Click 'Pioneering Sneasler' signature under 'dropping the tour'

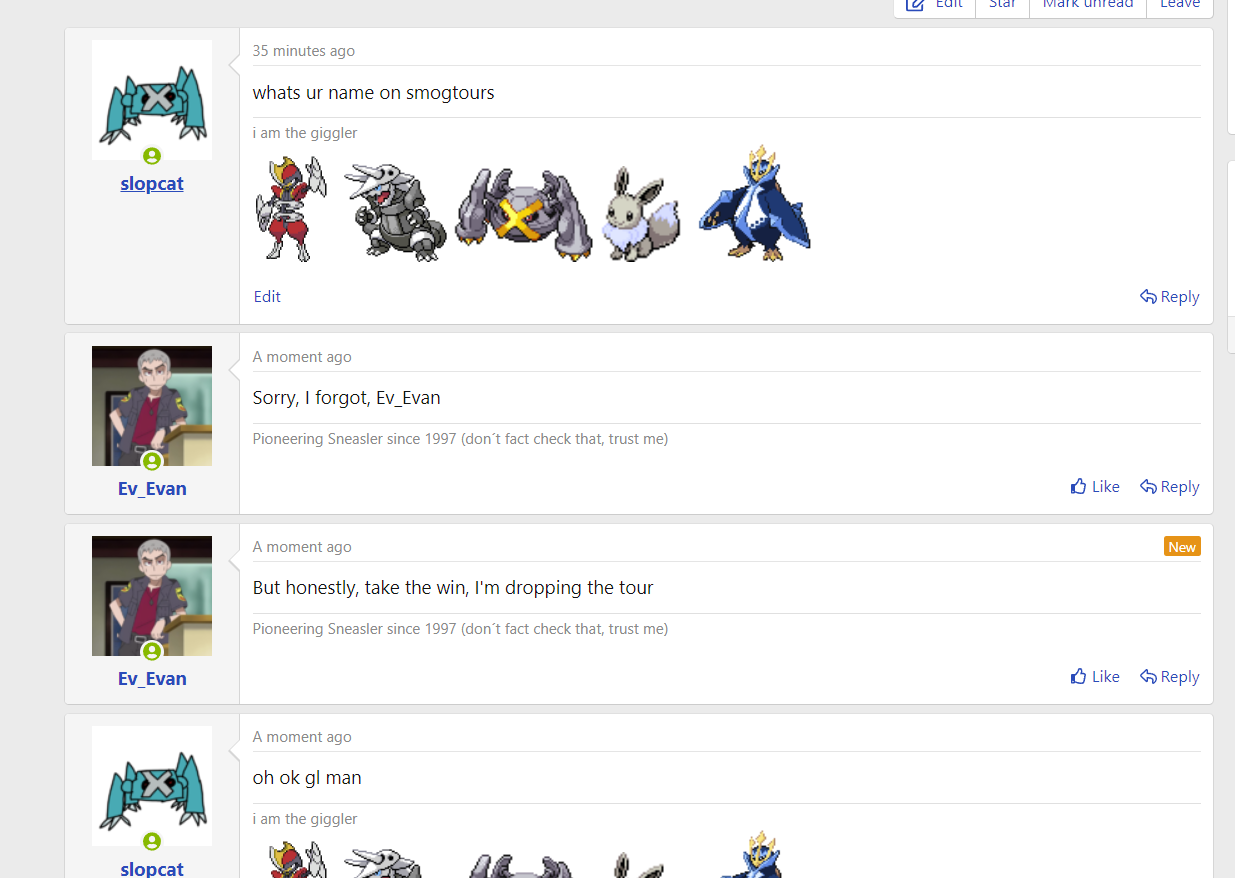[460, 629]
